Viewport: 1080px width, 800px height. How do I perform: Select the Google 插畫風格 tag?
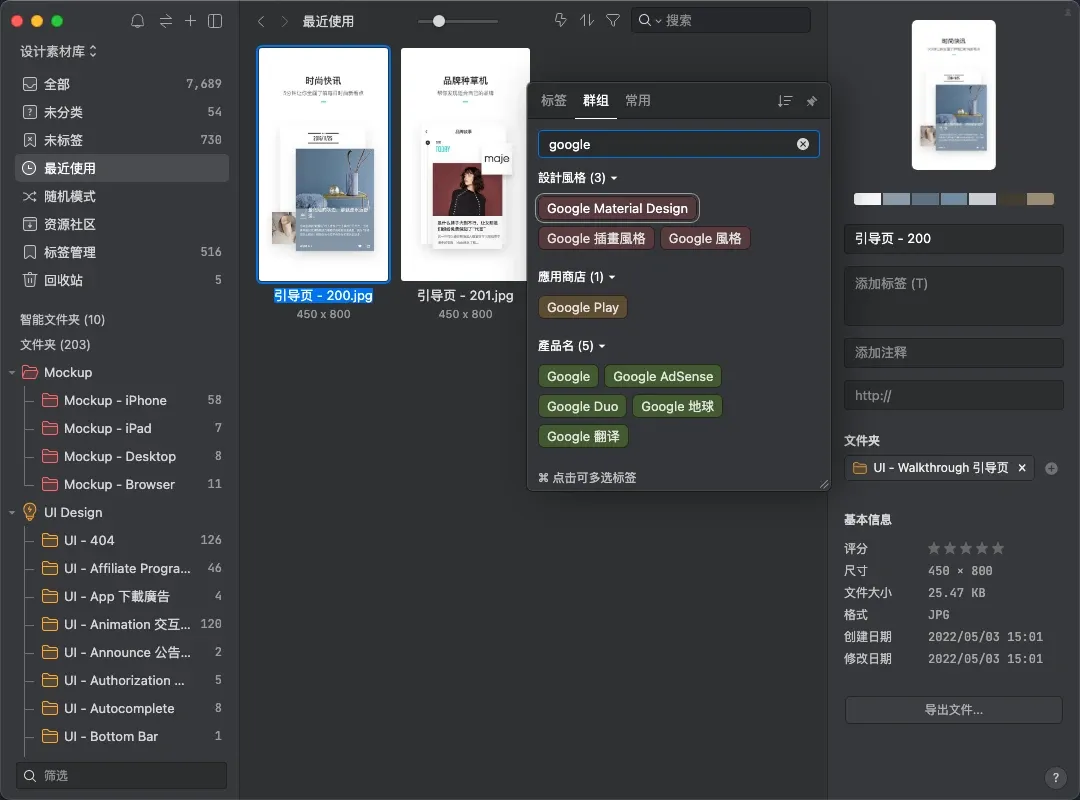click(x=596, y=238)
